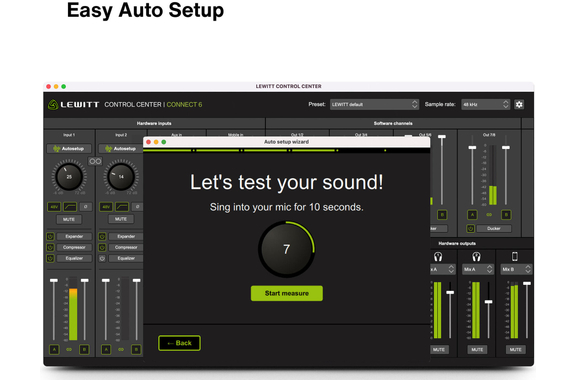Click stepper arrows of first headphones mix selector

pyautogui.click(x=451, y=269)
